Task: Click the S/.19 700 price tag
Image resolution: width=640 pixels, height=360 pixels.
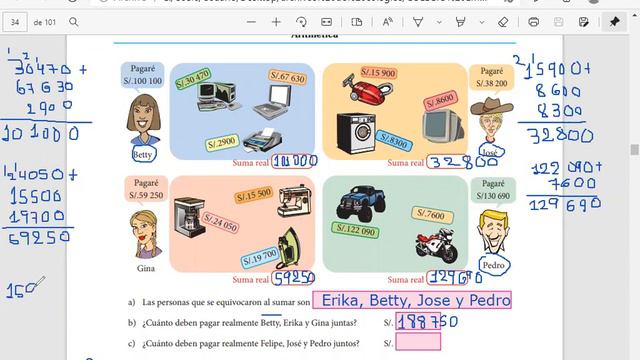Action: coord(260,258)
